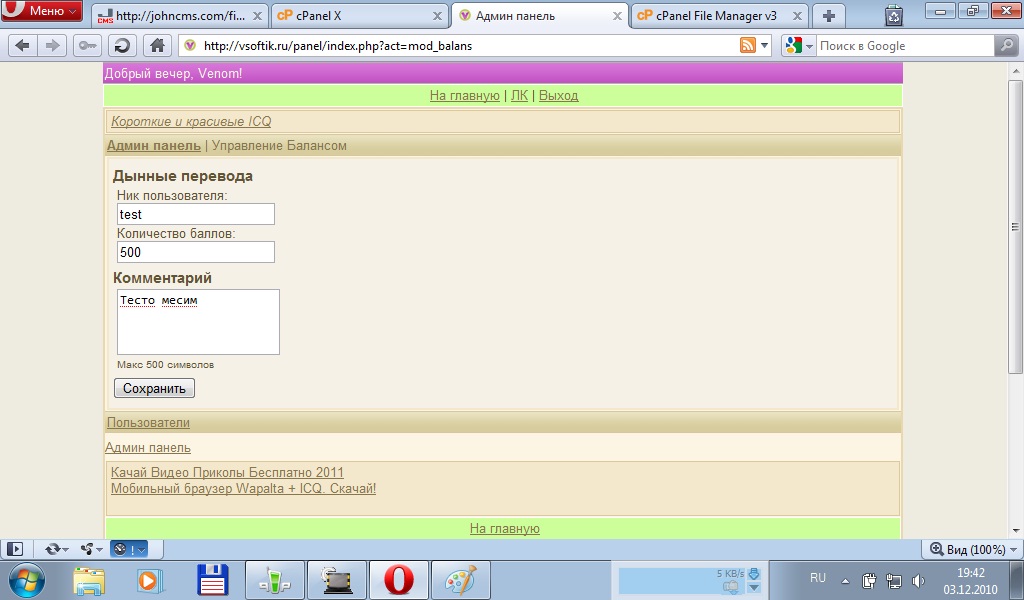The image size is (1024, 600).
Task: Switch to the johncms.com tab
Action: coord(180,16)
